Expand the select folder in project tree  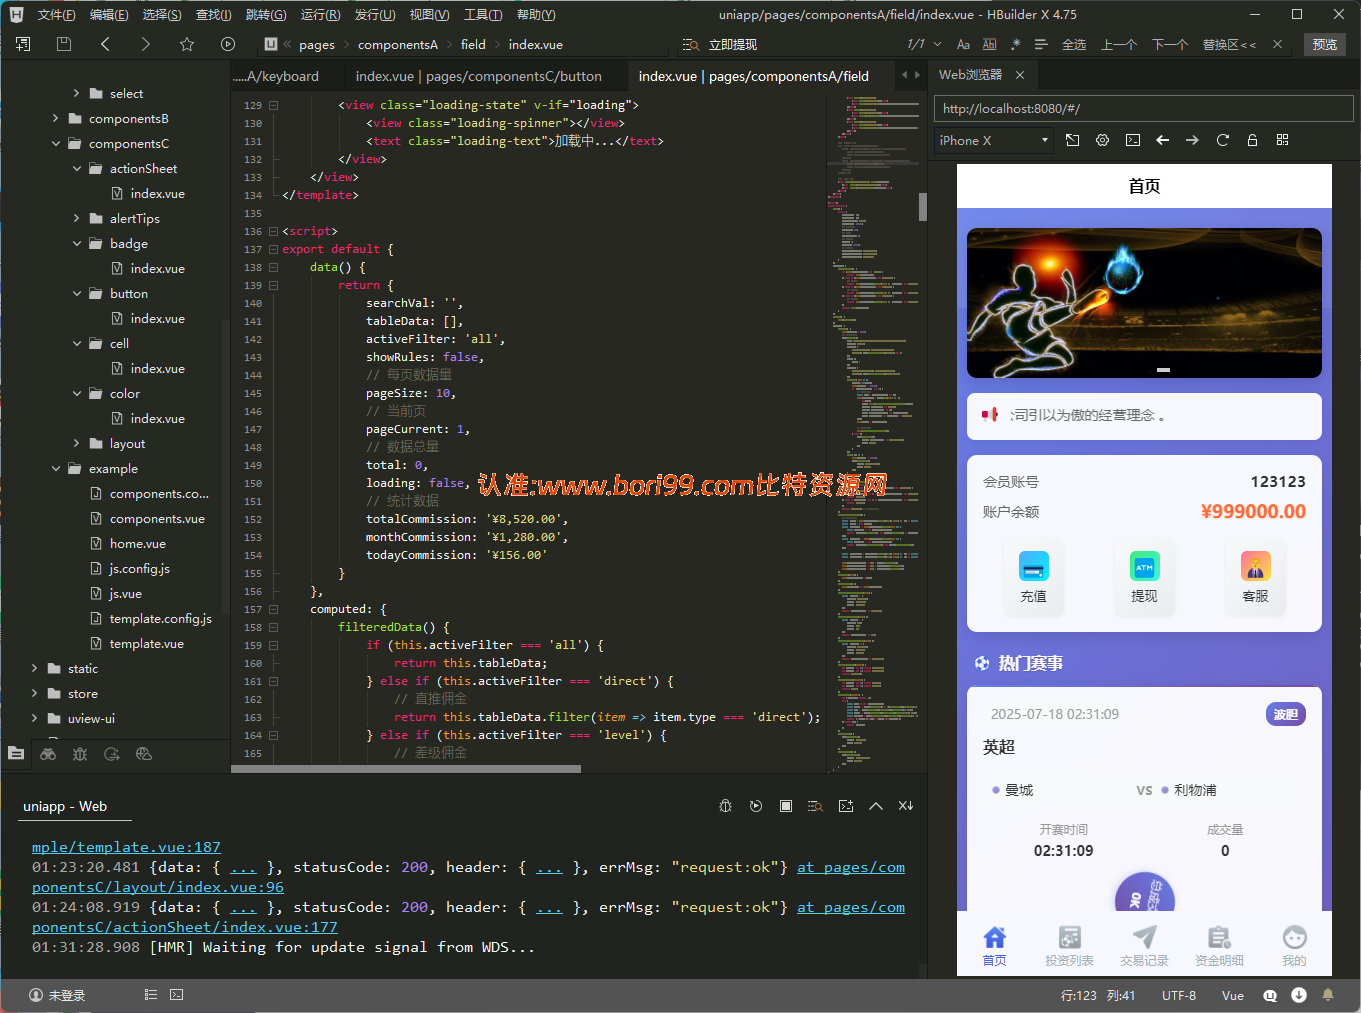(x=76, y=93)
